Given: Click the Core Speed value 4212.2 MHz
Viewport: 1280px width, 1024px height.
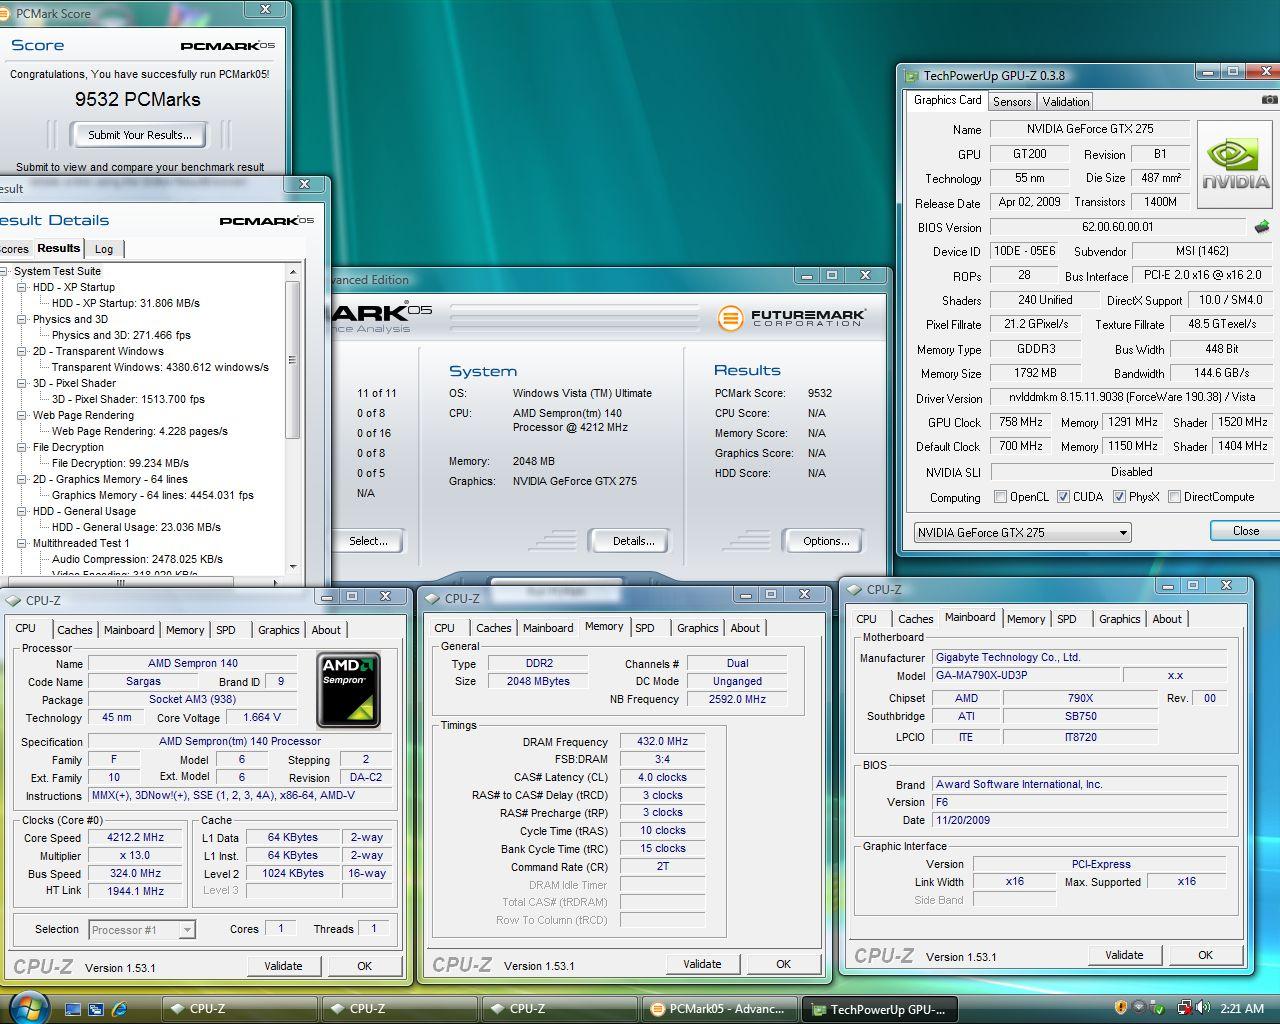Looking at the screenshot, I should (135, 838).
